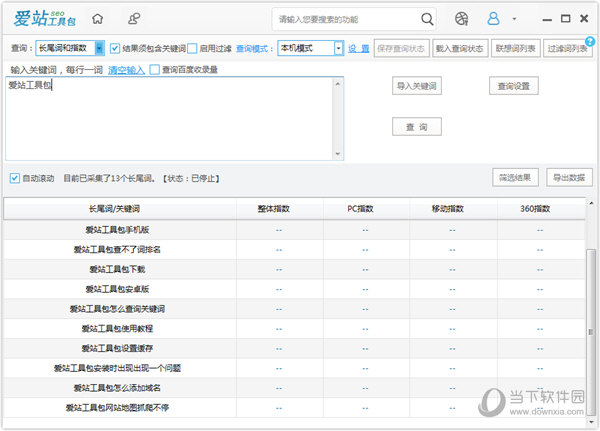600x431 pixels.
Task: Select row 爱站工具包网站地图抓爬不停
Action: click(294, 408)
